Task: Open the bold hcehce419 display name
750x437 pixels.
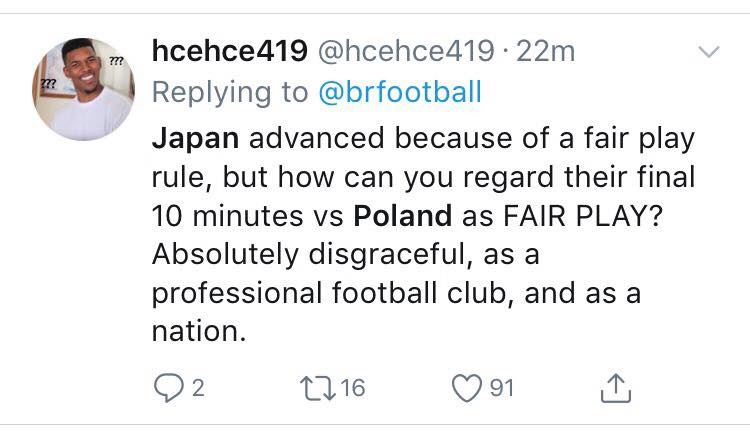Action: [229, 50]
